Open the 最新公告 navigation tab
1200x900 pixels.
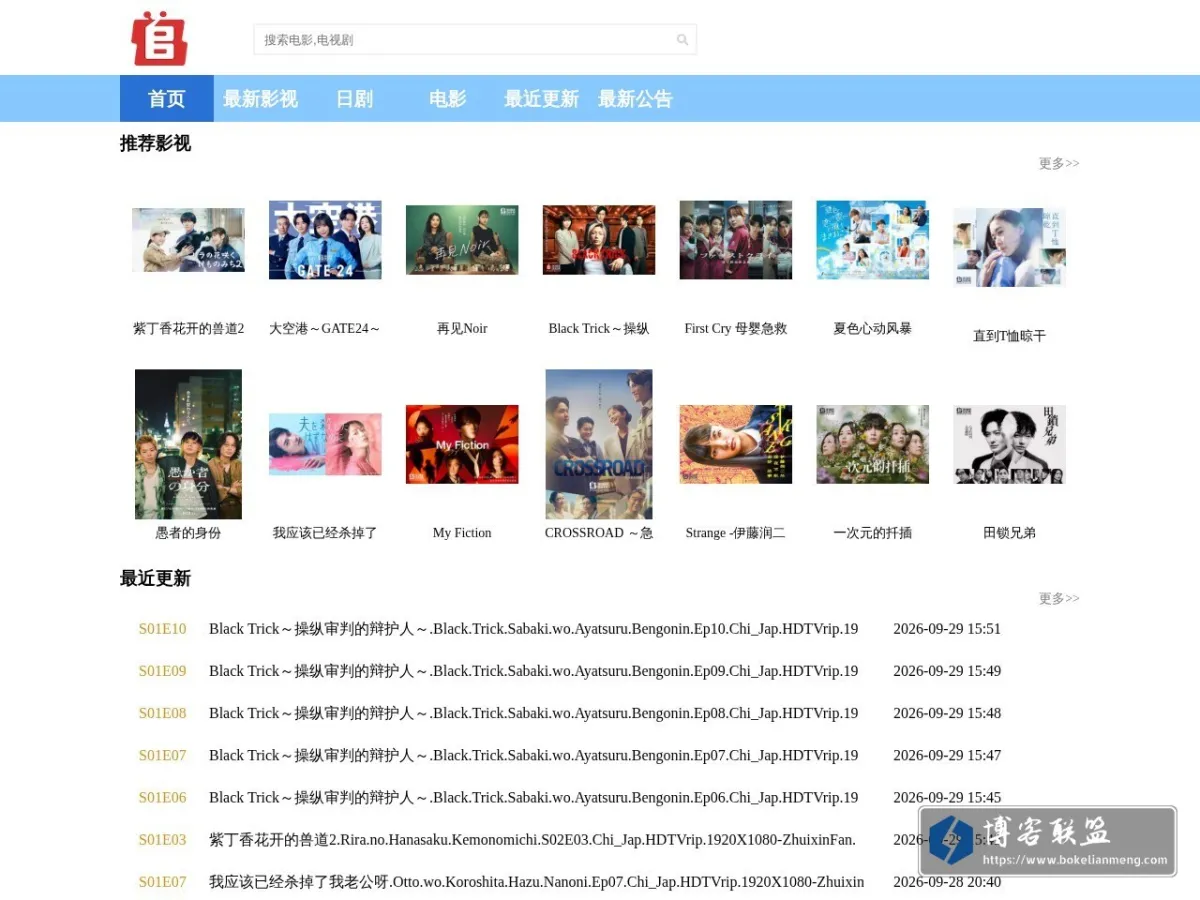pos(636,99)
